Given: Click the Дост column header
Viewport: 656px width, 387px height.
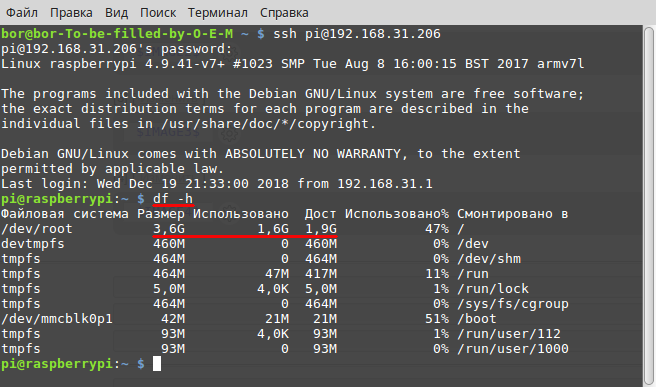Looking at the screenshot, I should point(320,215).
